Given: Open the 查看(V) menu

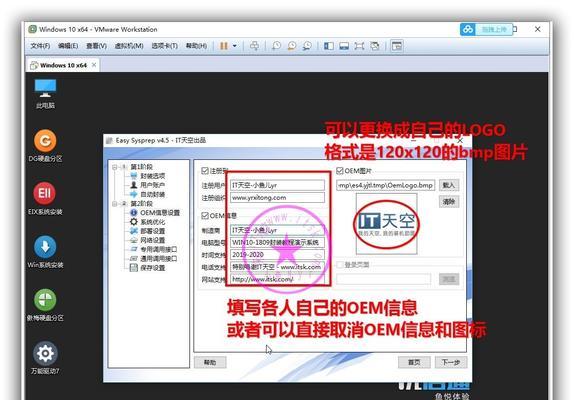Looking at the screenshot, I should tap(96, 46).
